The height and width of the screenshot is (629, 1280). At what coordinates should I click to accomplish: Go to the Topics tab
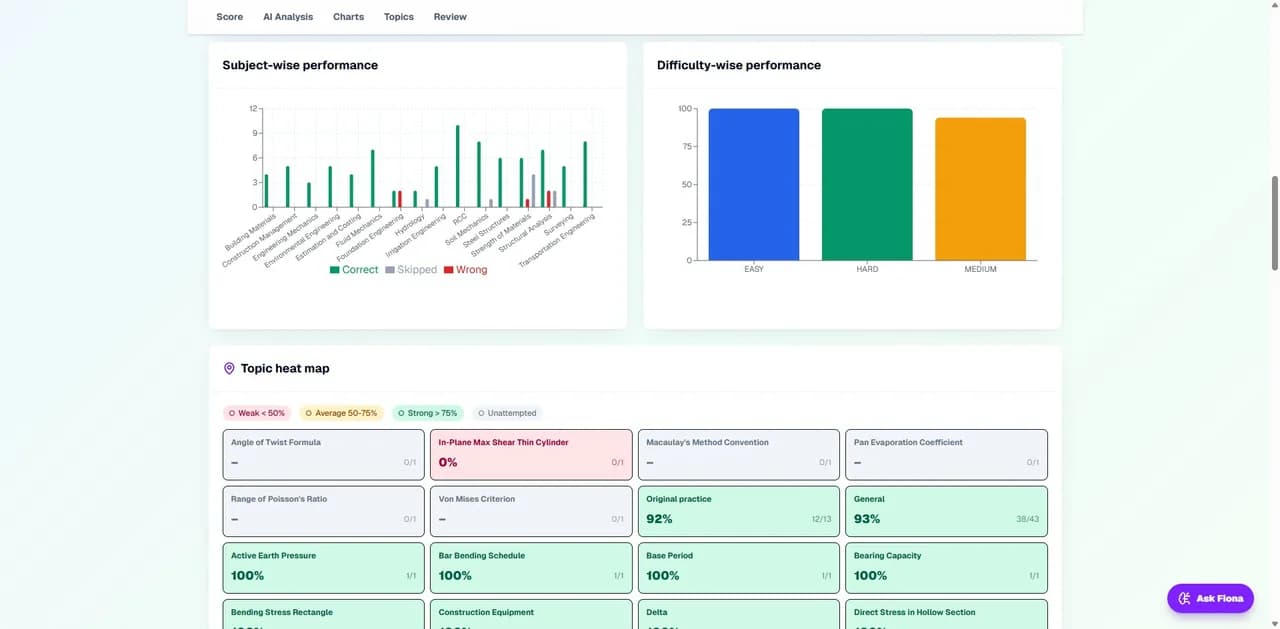(x=399, y=17)
